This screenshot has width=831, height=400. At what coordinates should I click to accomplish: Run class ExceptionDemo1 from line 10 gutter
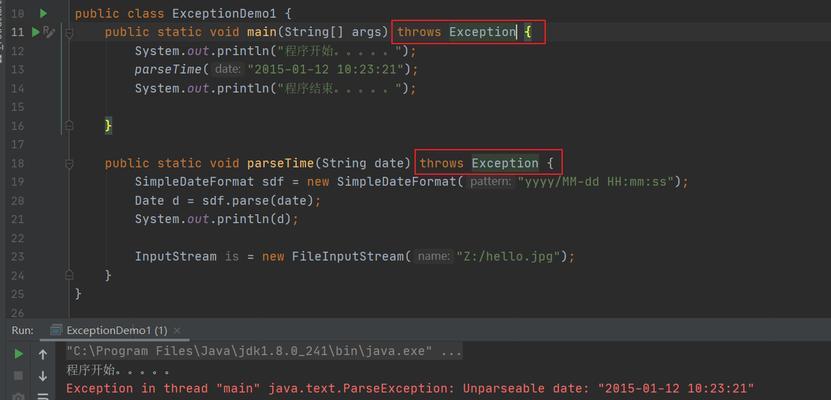pos(43,13)
